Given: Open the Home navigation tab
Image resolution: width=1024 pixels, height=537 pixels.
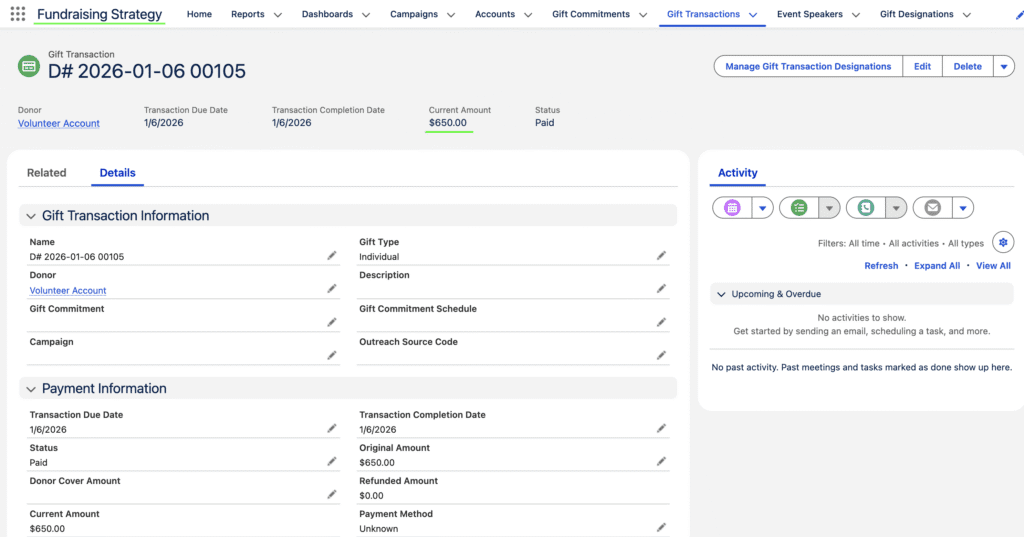Looking at the screenshot, I should click(x=199, y=15).
